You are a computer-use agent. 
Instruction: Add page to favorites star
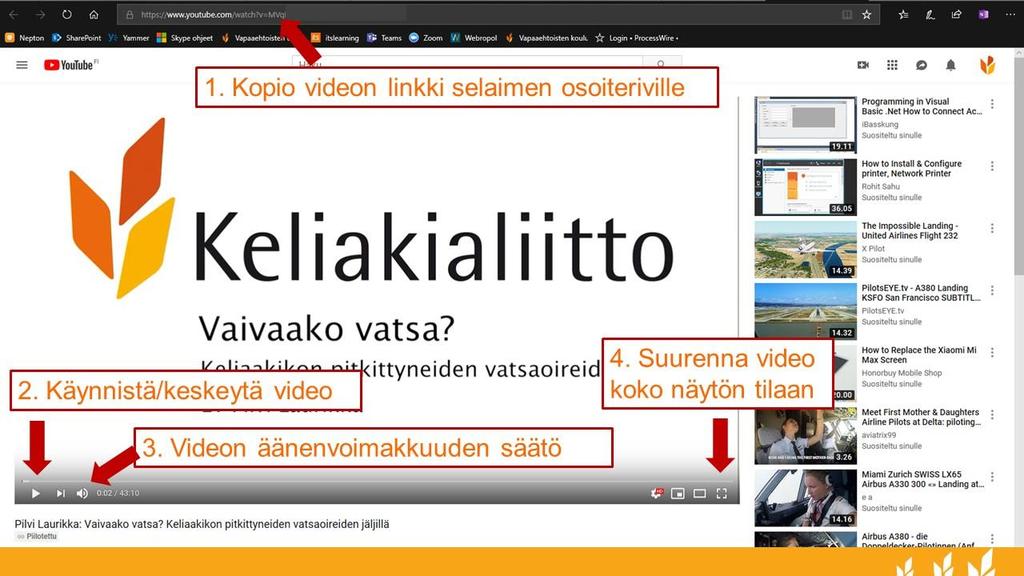point(867,14)
